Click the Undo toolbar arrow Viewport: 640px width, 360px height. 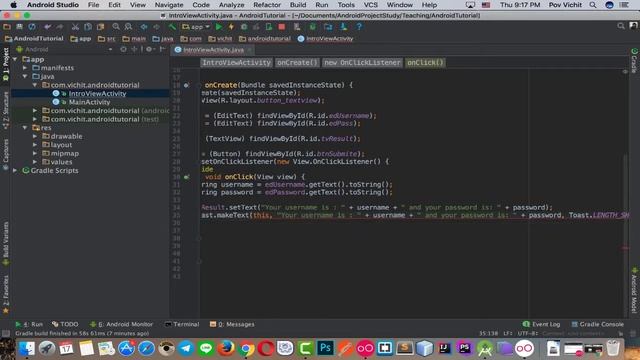48,27
